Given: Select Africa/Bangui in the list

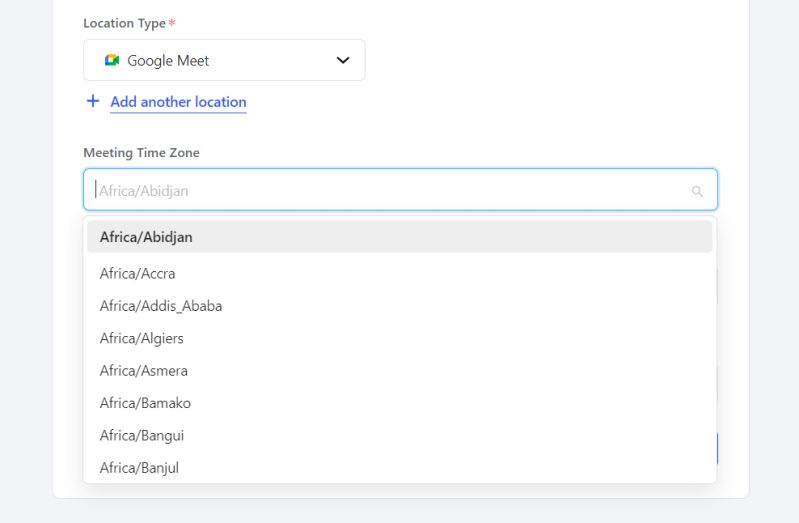Looking at the screenshot, I should click(x=142, y=435).
